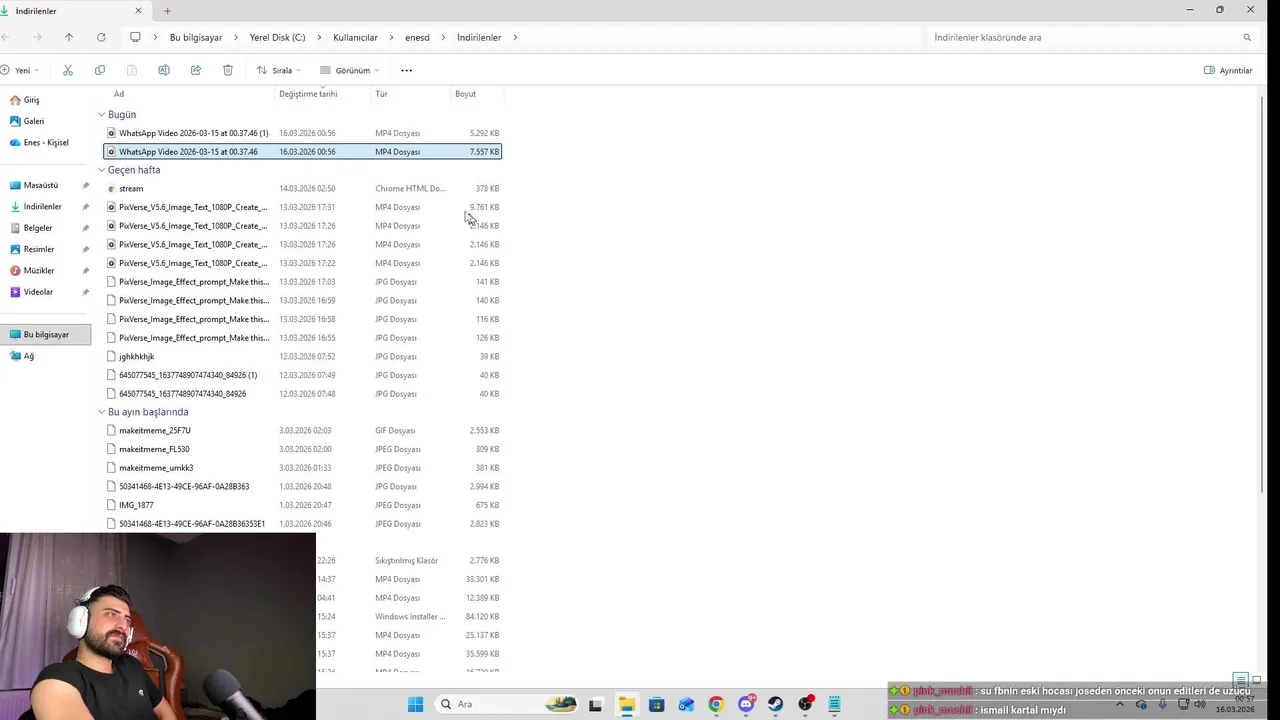Refresh the folder view

click(x=101, y=37)
